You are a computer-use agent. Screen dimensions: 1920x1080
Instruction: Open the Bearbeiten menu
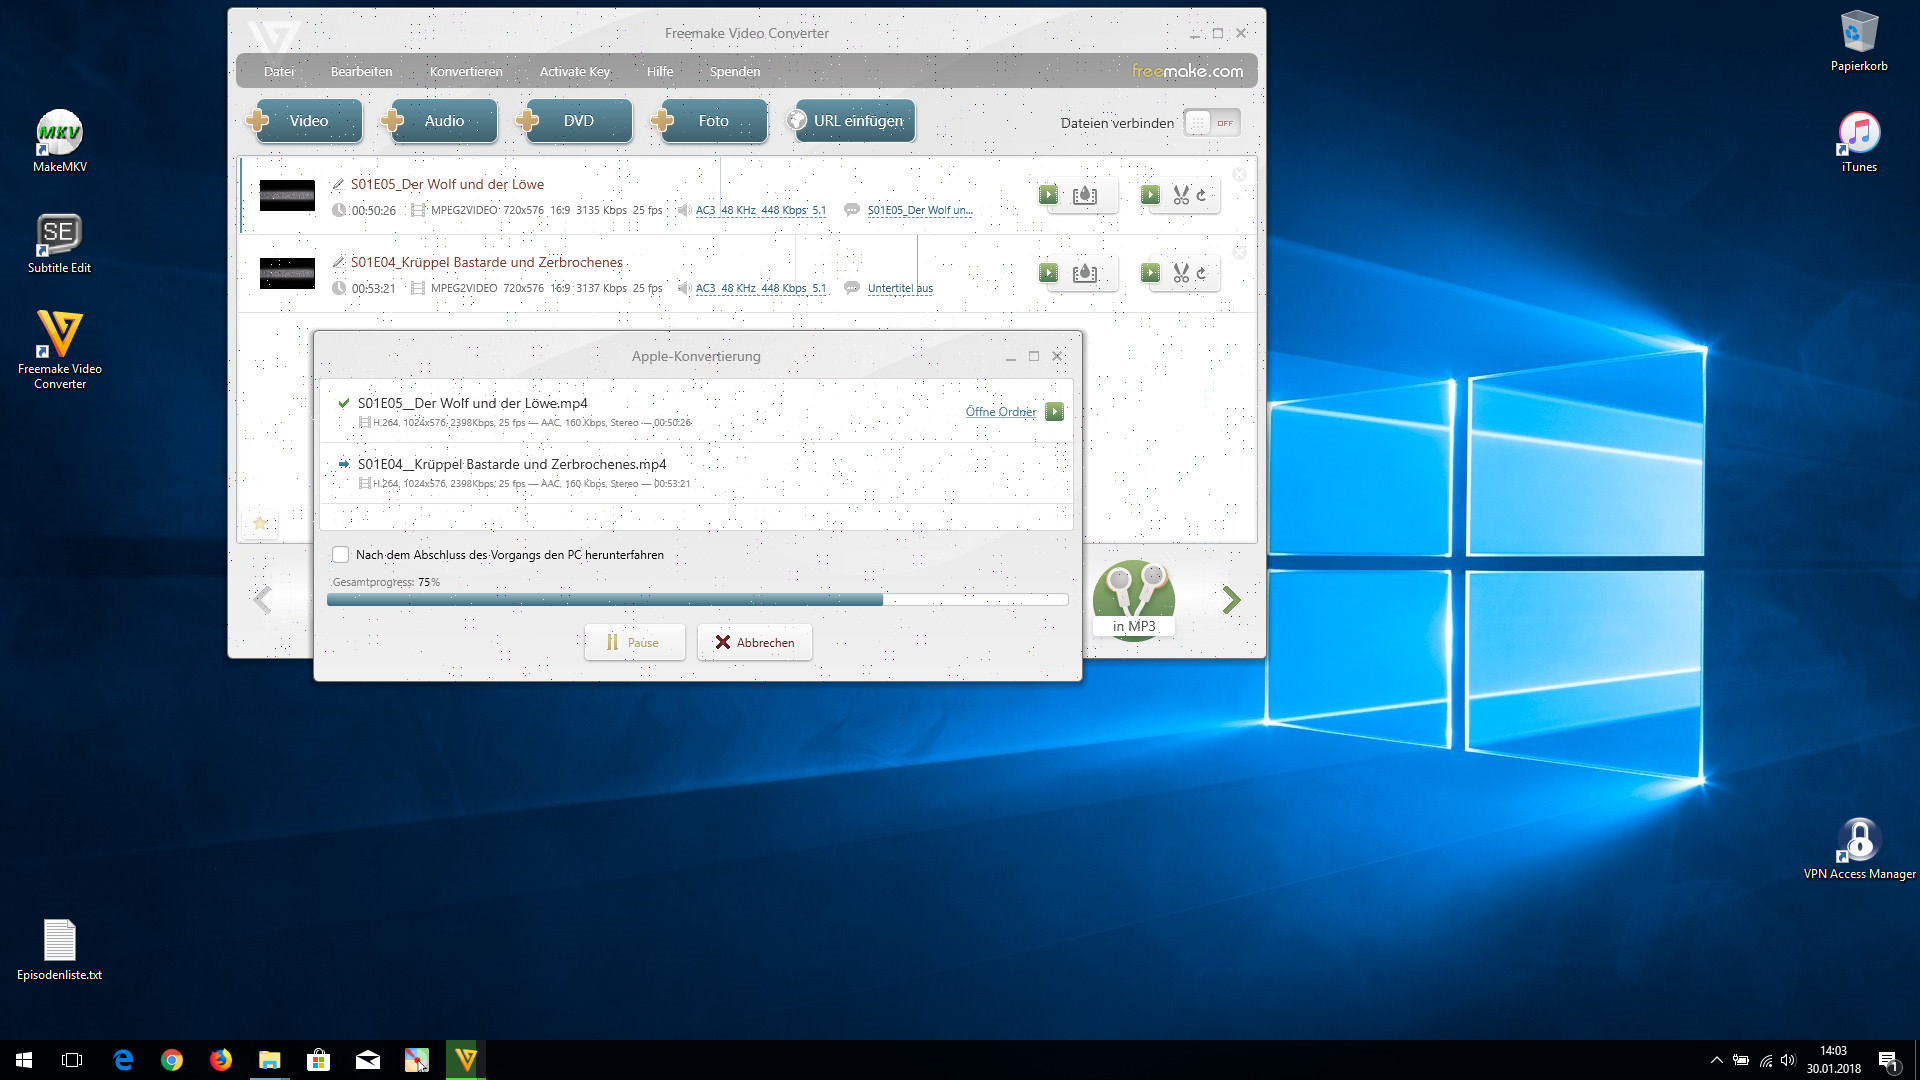coord(361,72)
